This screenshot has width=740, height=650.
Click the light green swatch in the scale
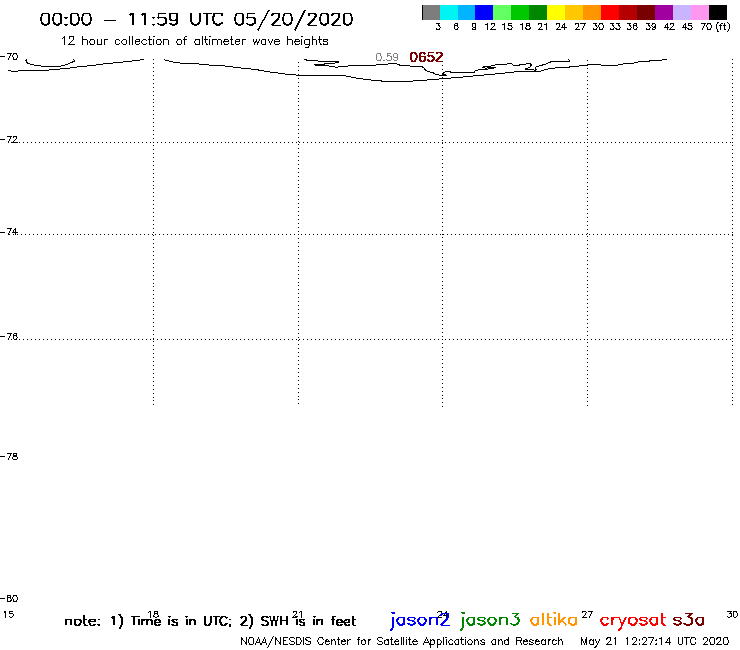tap(502, 12)
